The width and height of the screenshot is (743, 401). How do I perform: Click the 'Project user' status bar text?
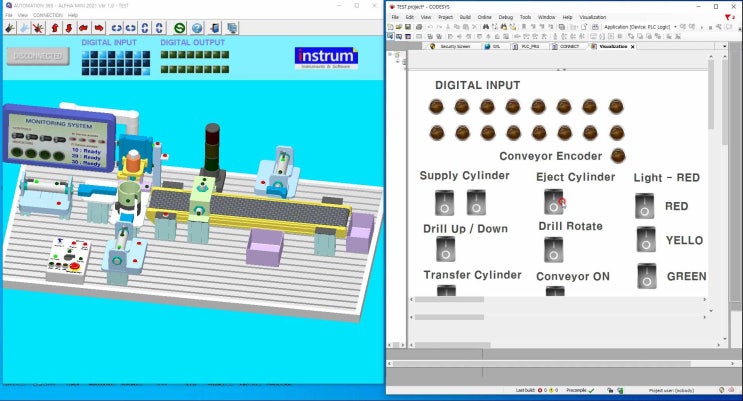tap(671, 390)
